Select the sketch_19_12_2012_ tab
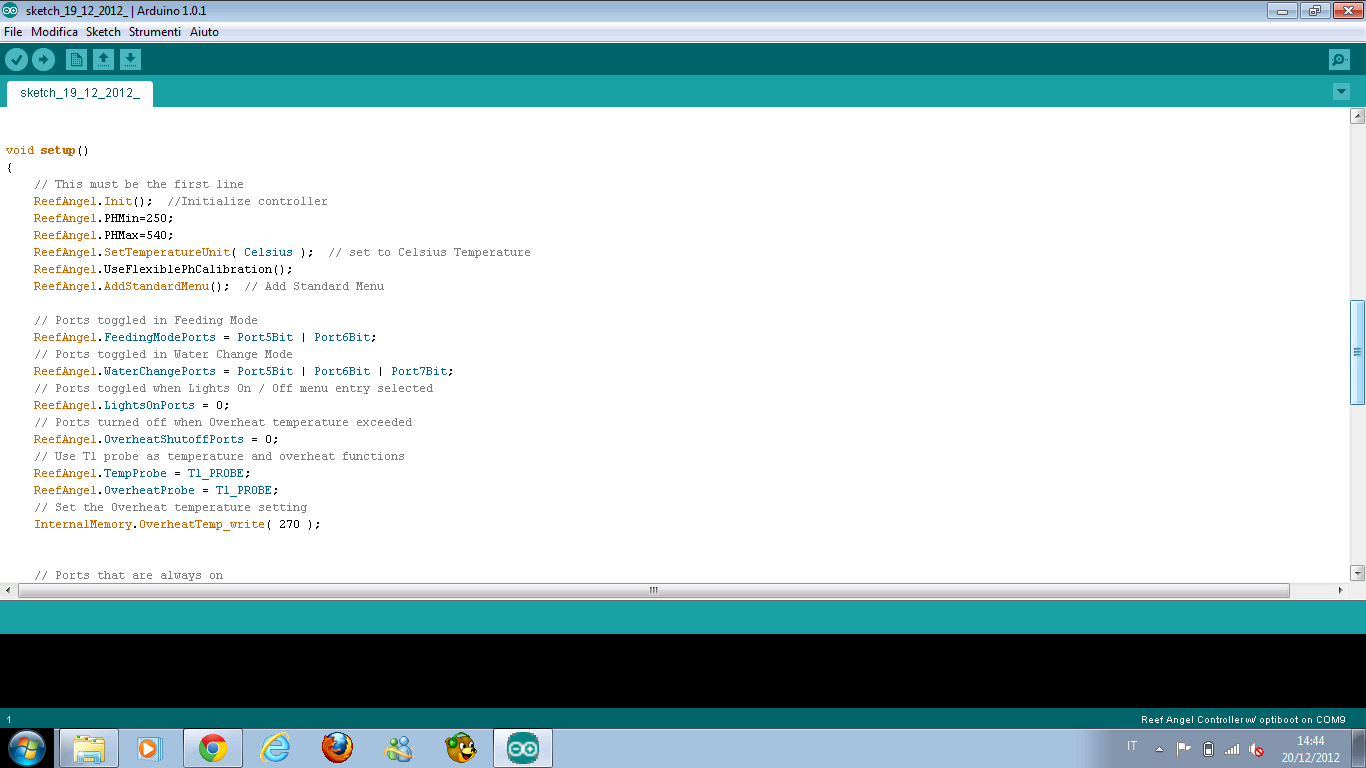This screenshot has width=1366, height=768. coord(80,93)
